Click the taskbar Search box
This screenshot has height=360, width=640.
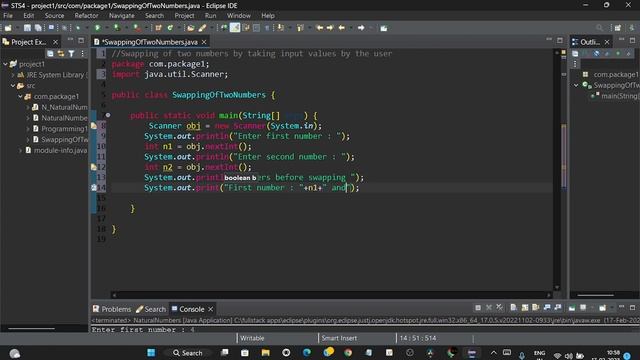[x=187, y=353]
